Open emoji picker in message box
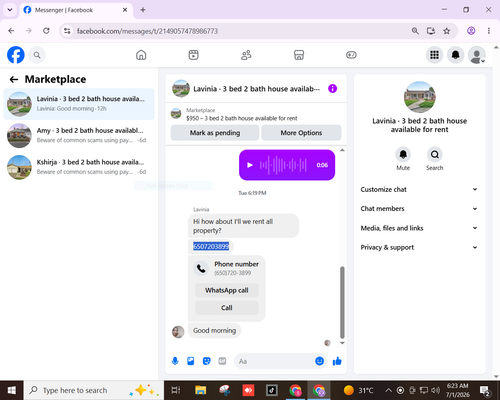500x400 pixels. point(319,361)
